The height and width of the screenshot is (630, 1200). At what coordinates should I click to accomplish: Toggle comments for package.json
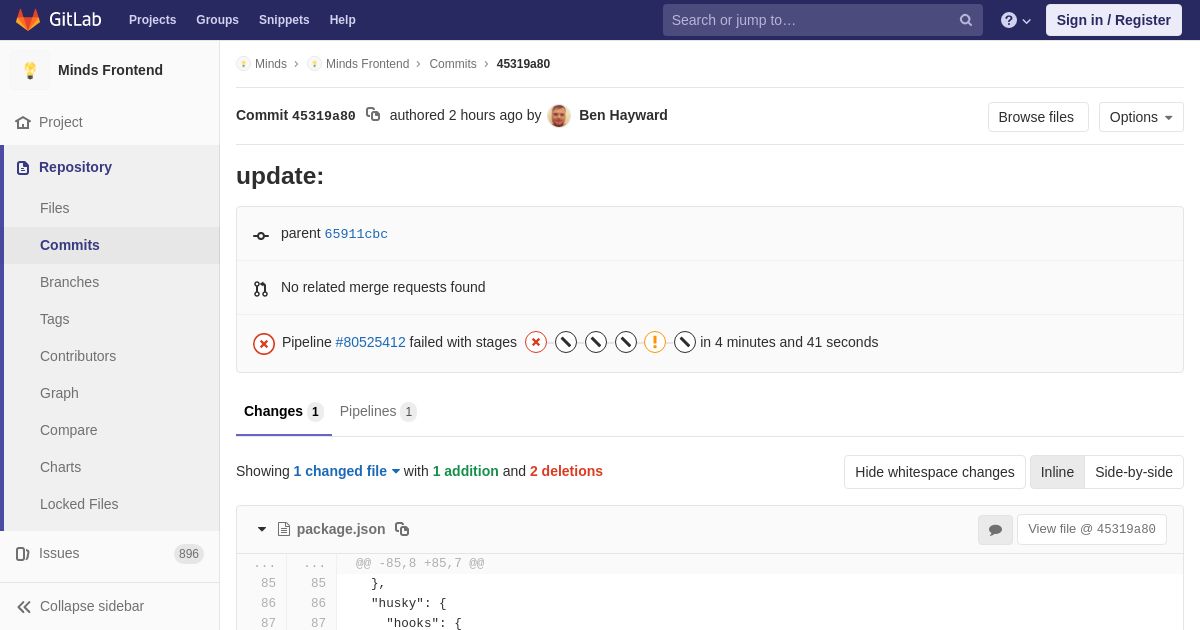pyautogui.click(x=995, y=530)
